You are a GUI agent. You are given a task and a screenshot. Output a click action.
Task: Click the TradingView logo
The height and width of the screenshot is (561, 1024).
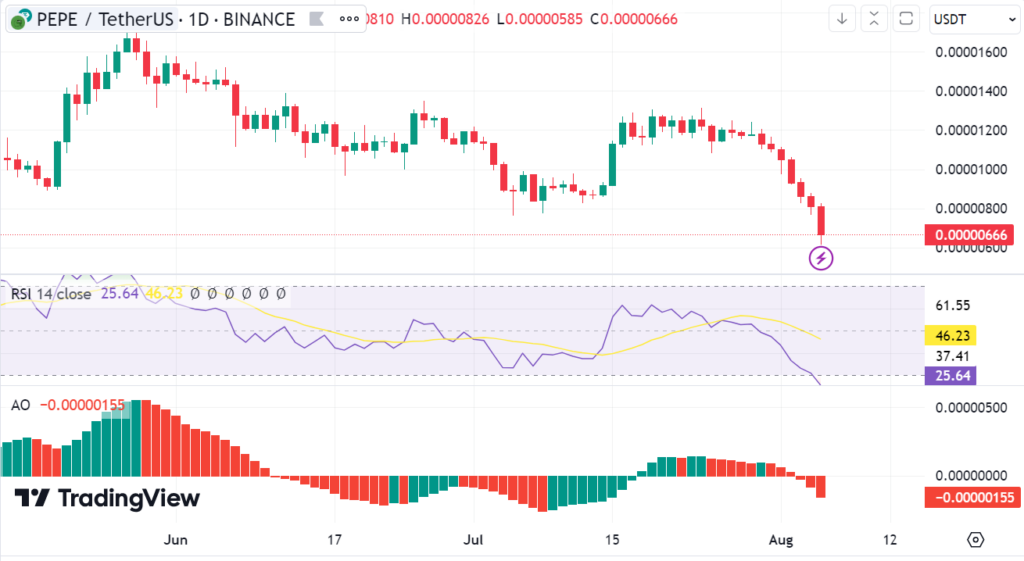coord(107,498)
